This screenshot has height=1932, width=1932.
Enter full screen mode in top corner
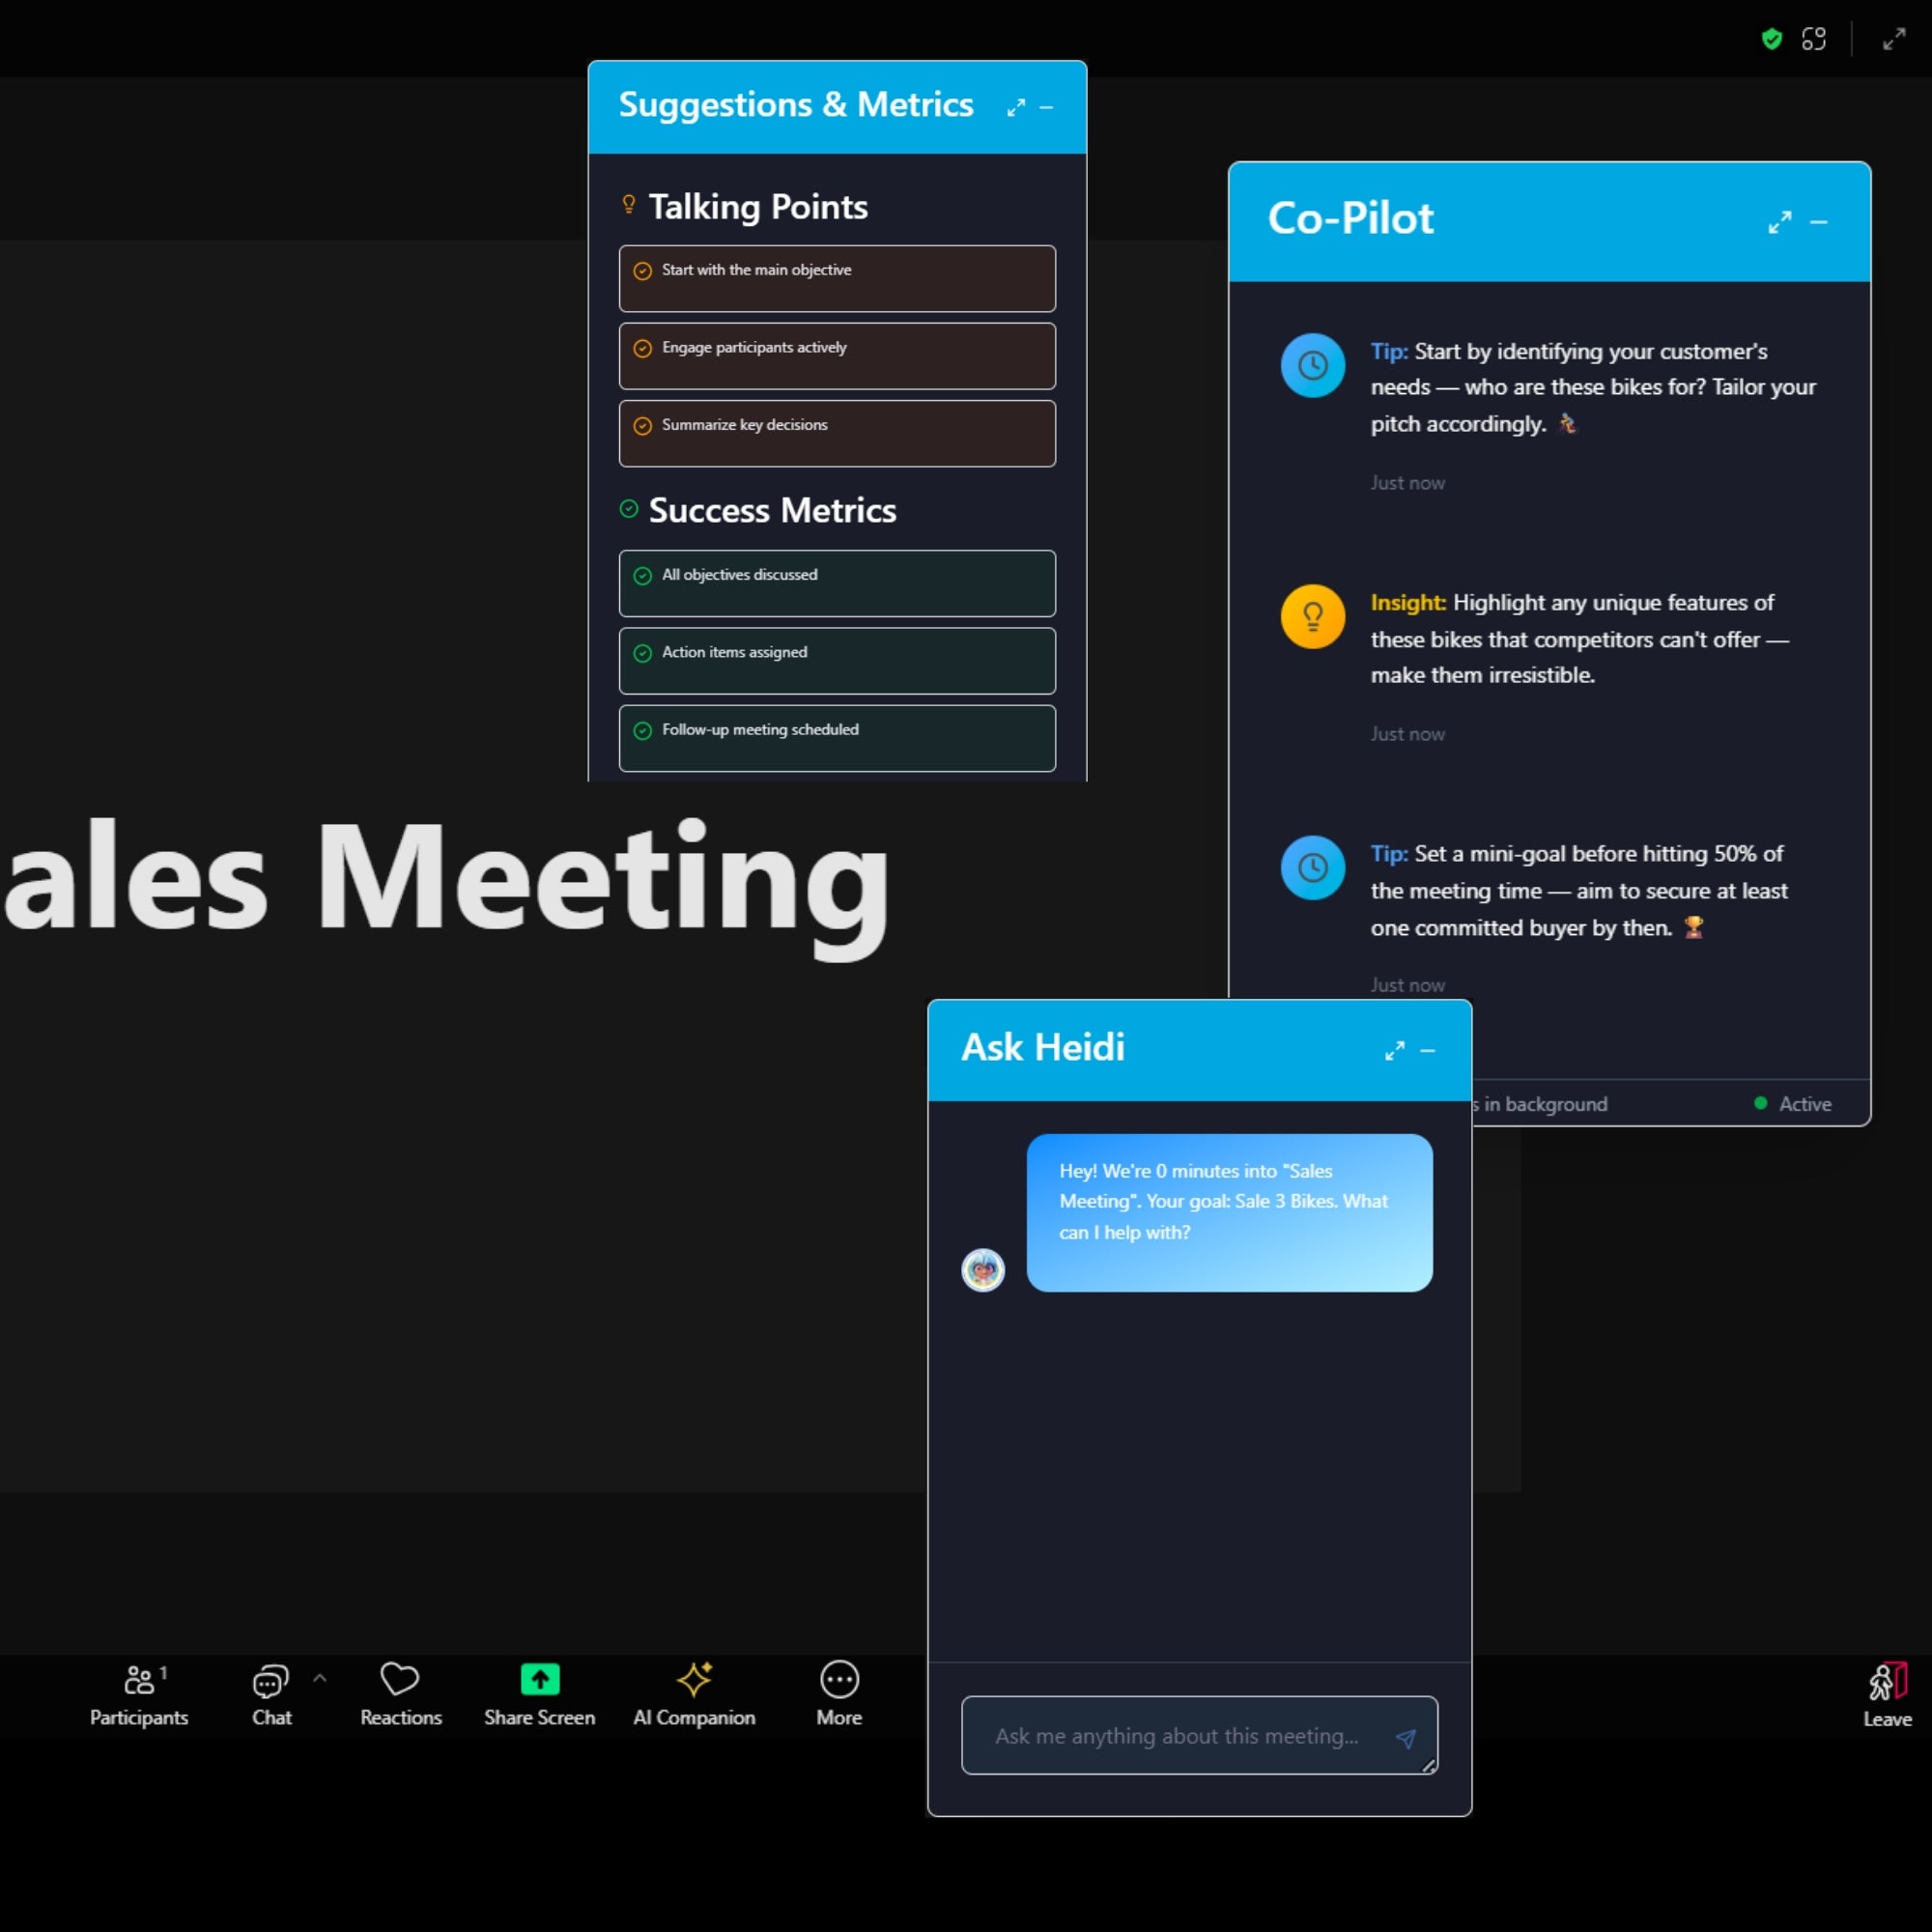pyautogui.click(x=1893, y=39)
